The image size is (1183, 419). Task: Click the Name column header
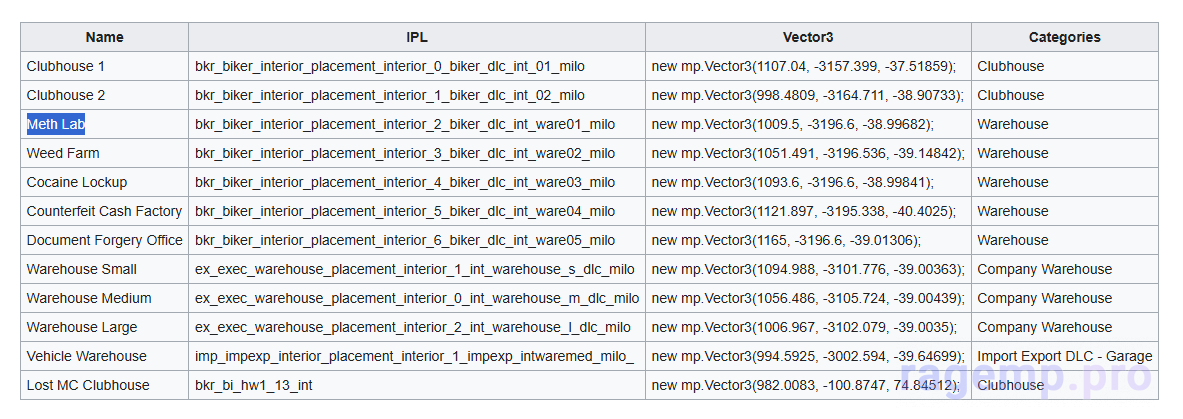click(x=104, y=37)
